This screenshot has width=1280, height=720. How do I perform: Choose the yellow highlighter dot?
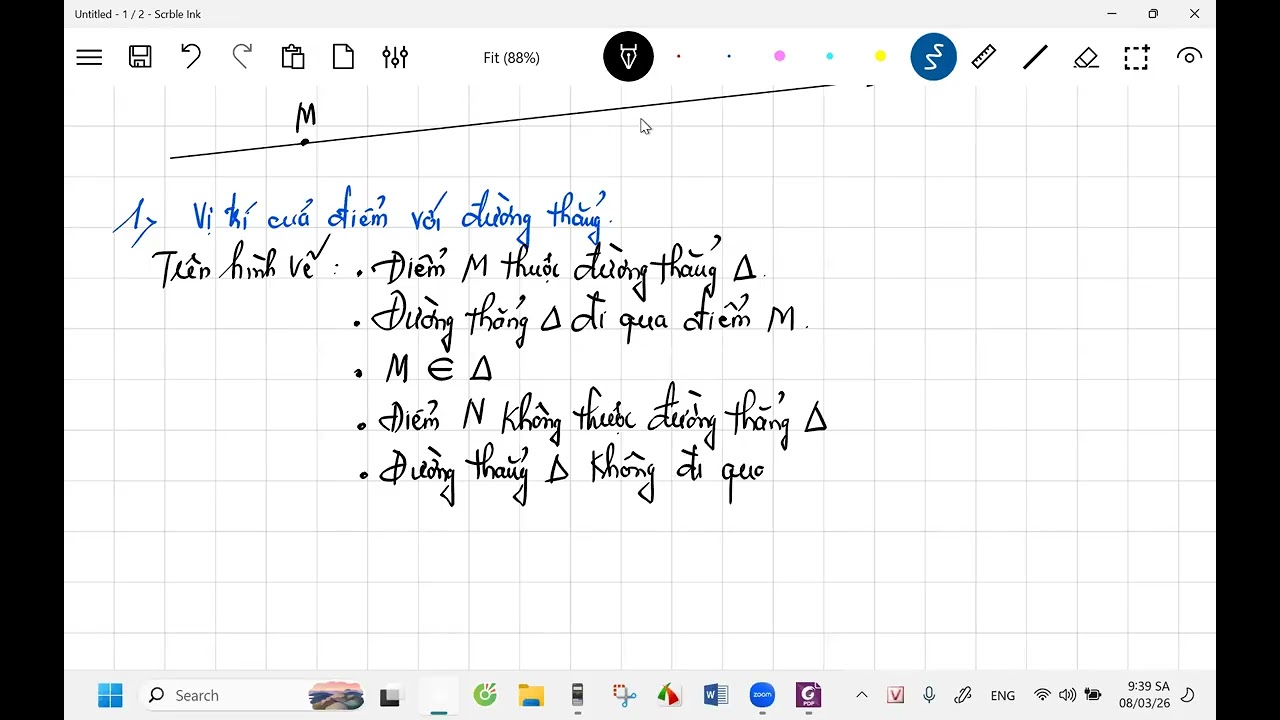pos(880,57)
